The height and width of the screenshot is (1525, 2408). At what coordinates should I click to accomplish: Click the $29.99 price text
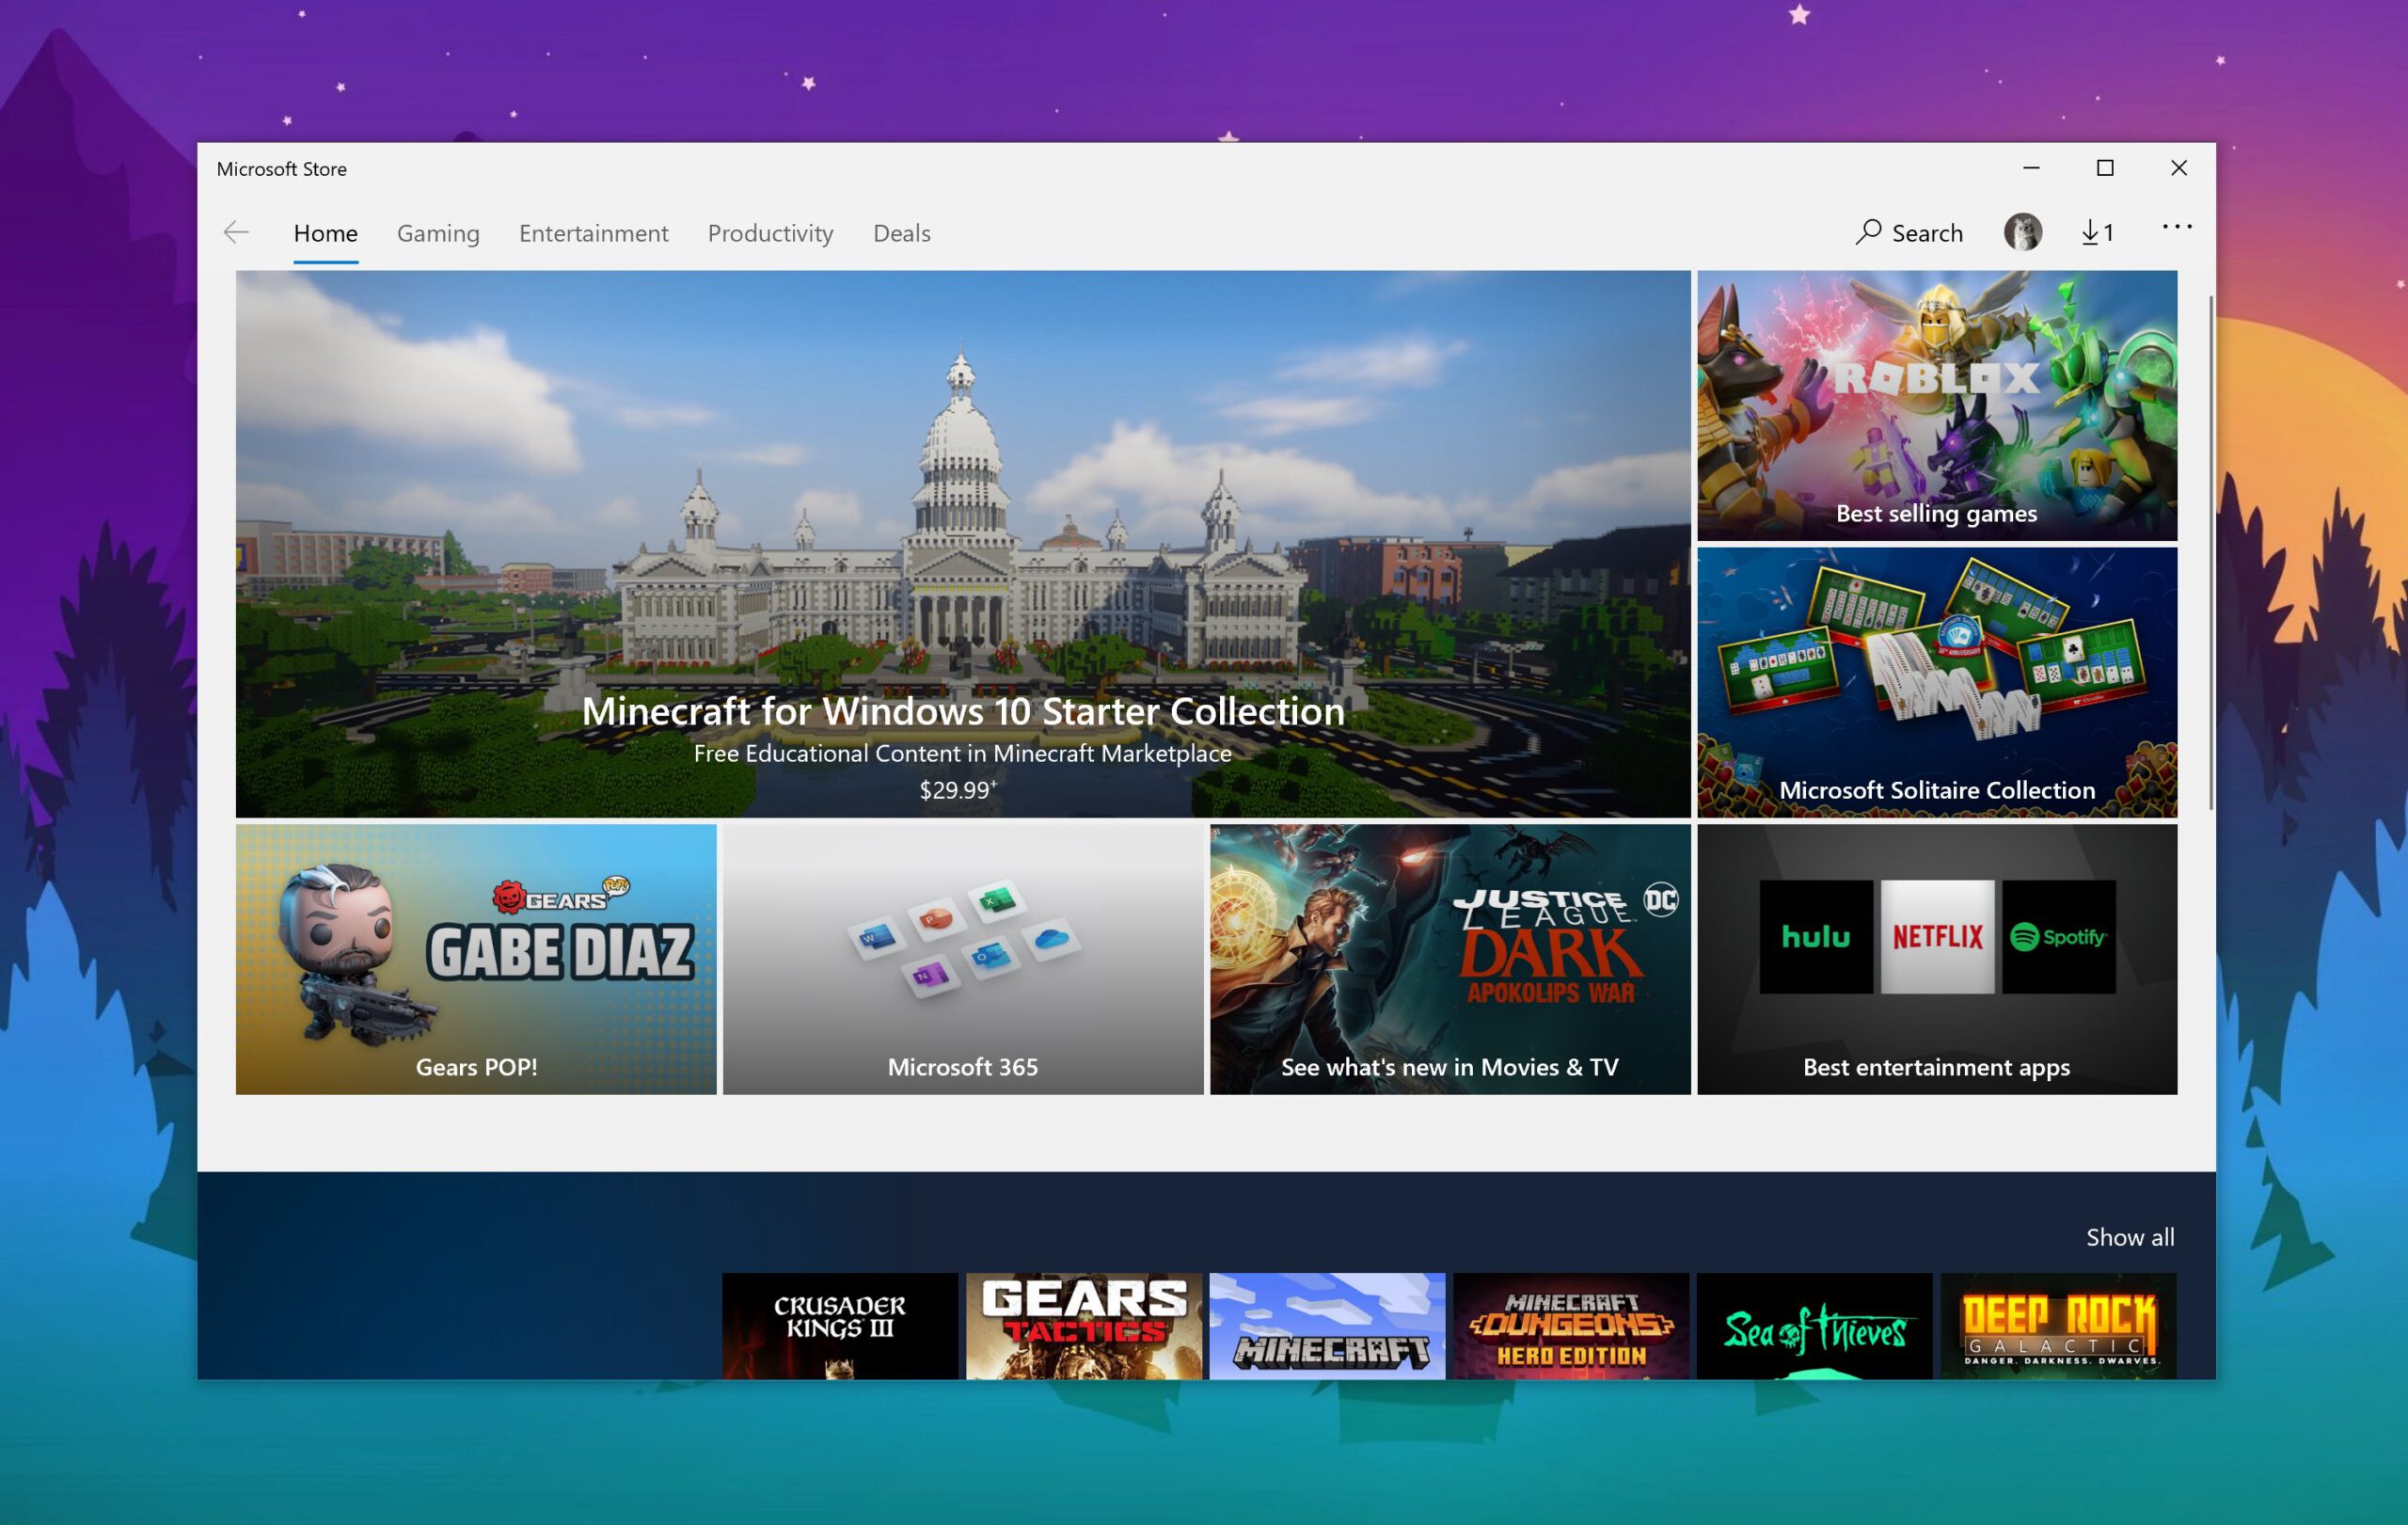click(957, 790)
